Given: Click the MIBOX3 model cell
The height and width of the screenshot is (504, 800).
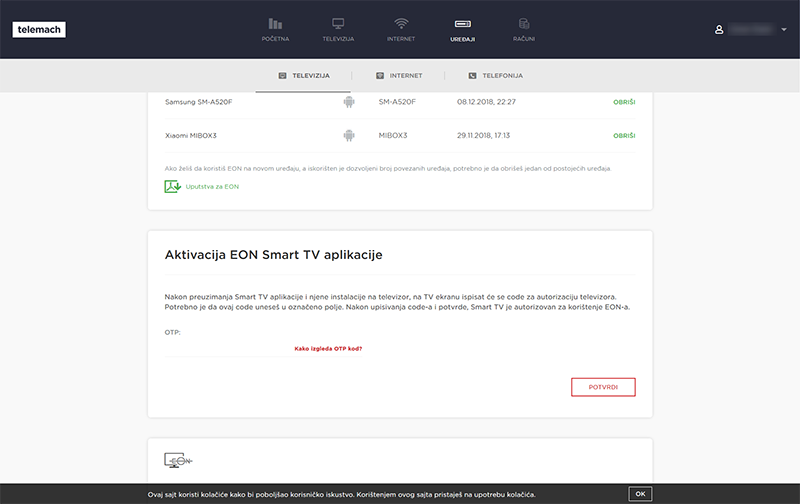Looking at the screenshot, I should [393, 136].
